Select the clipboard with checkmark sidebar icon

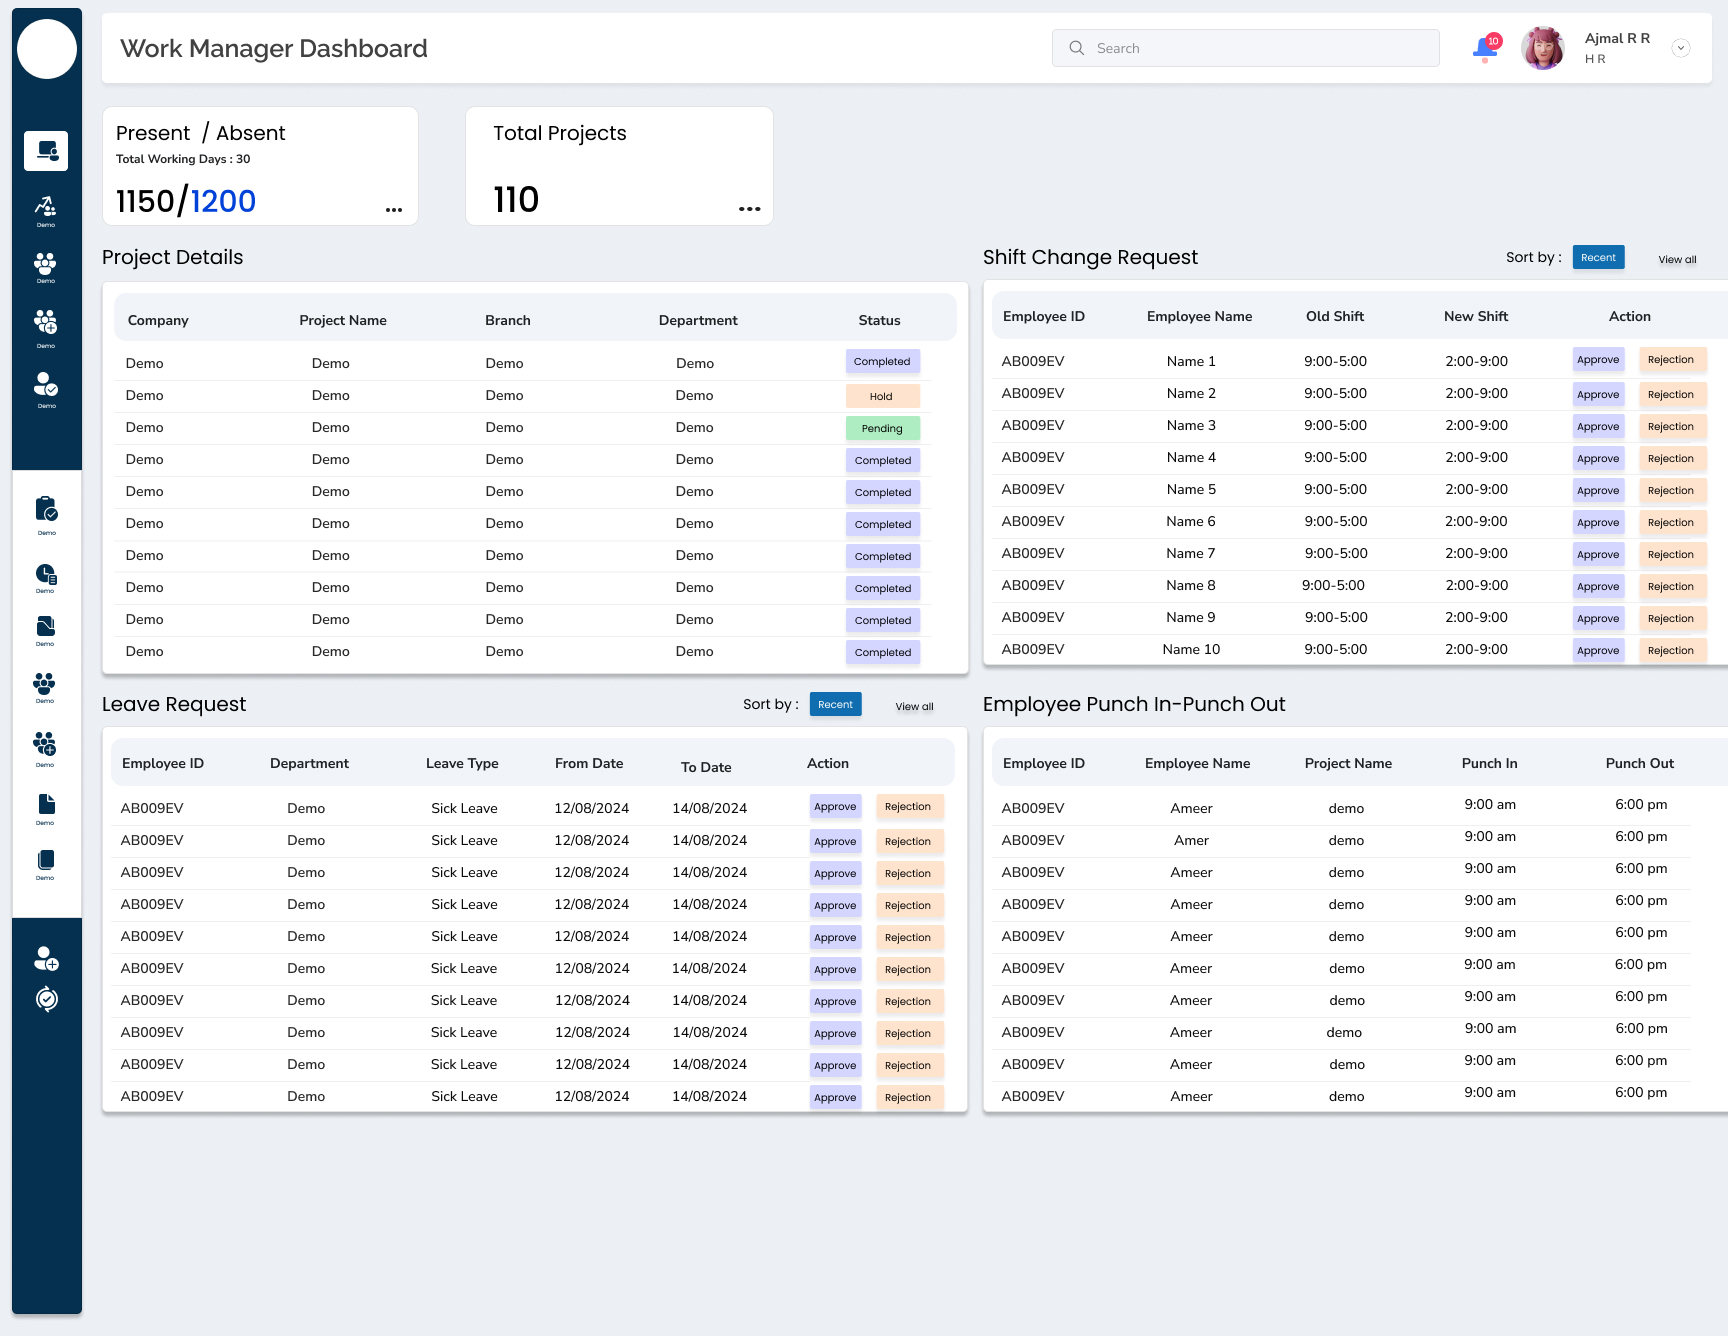[46, 510]
